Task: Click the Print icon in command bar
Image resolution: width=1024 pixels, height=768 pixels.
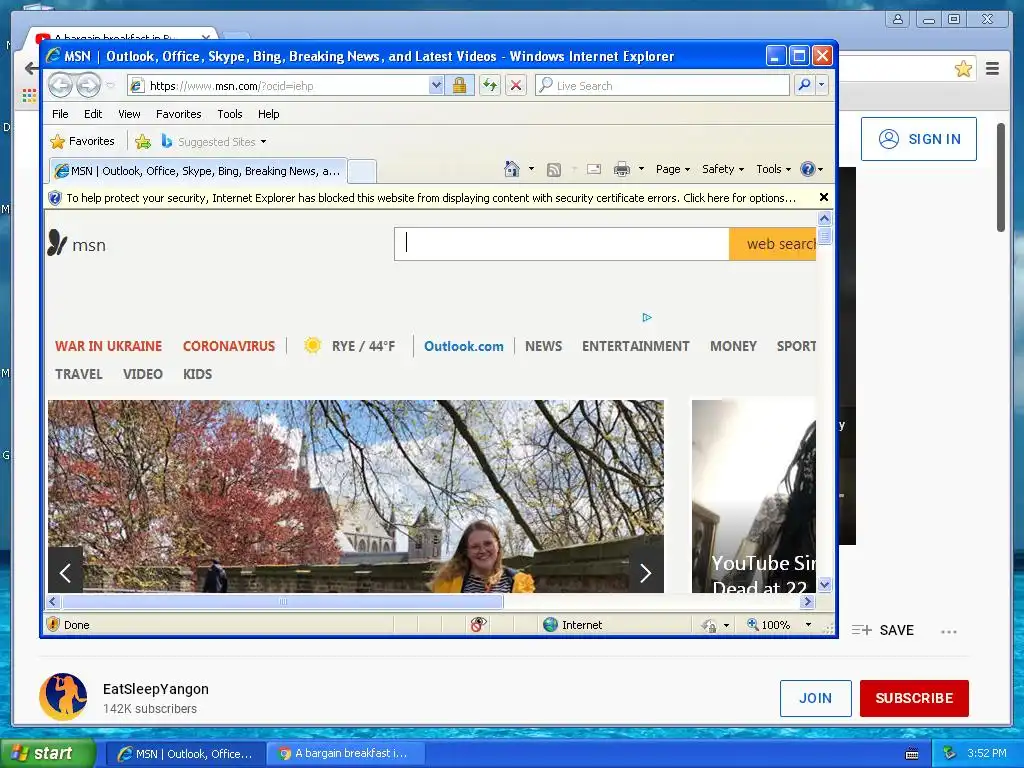Action: 622,169
